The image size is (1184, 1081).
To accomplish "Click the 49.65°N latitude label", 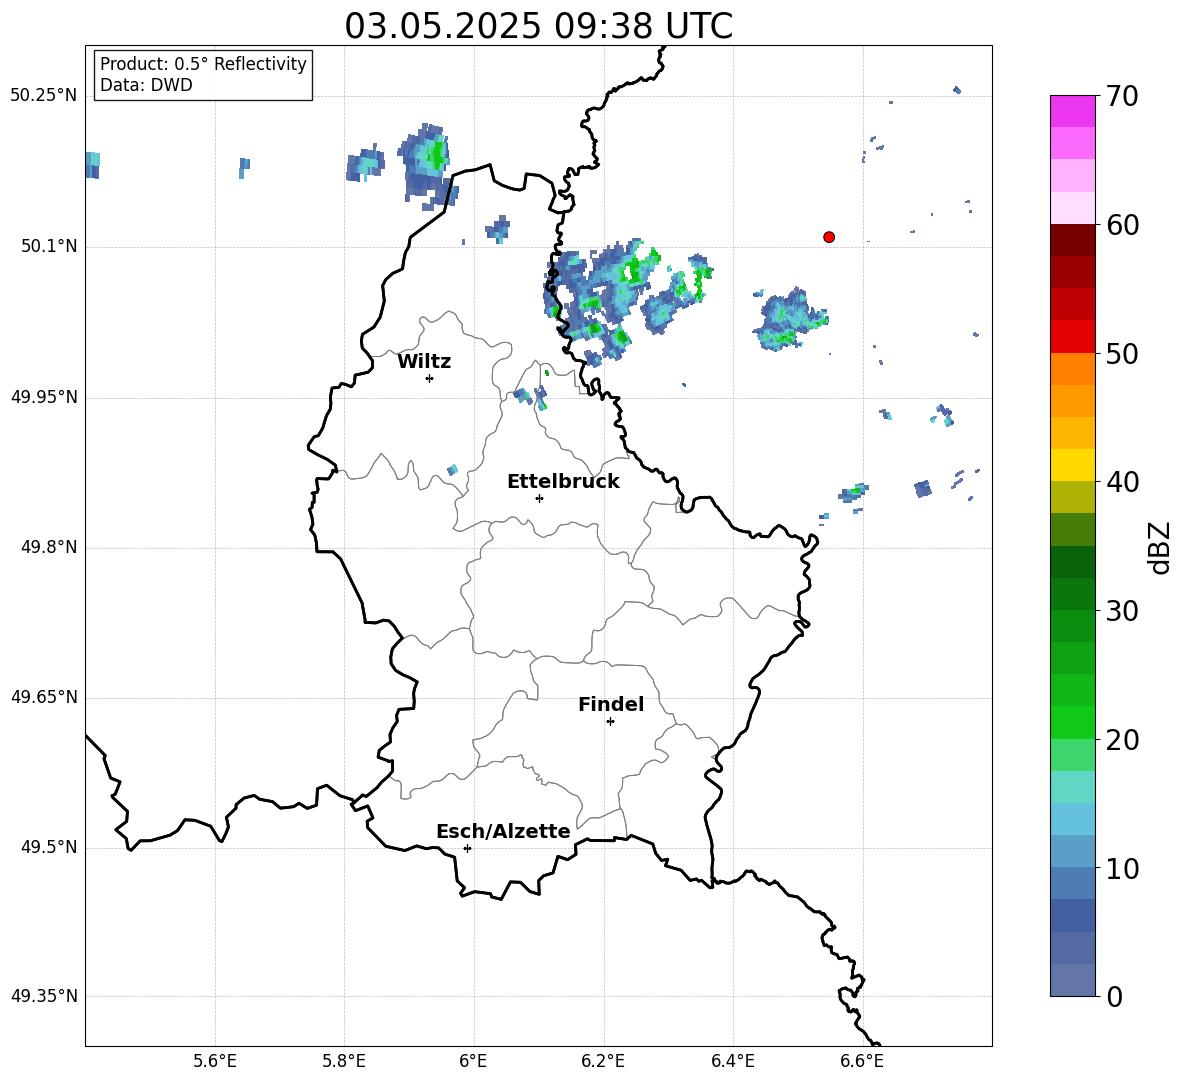I will pyautogui.click(x=43, y=697).
